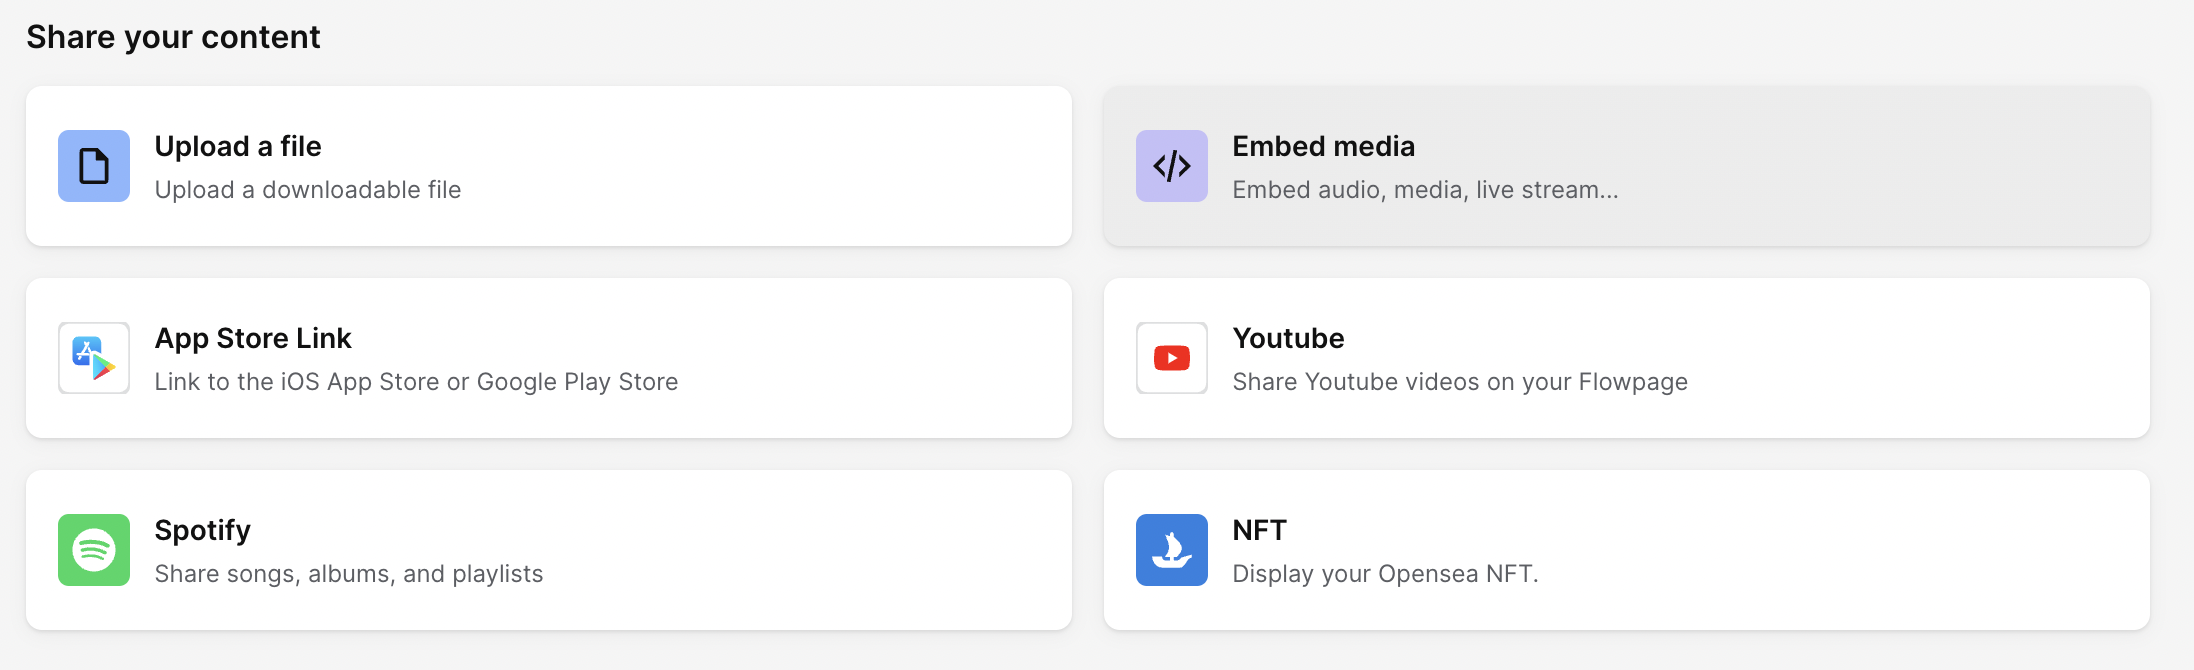
Task: Open the Embed media title
Action: [x=1323, y=146]
